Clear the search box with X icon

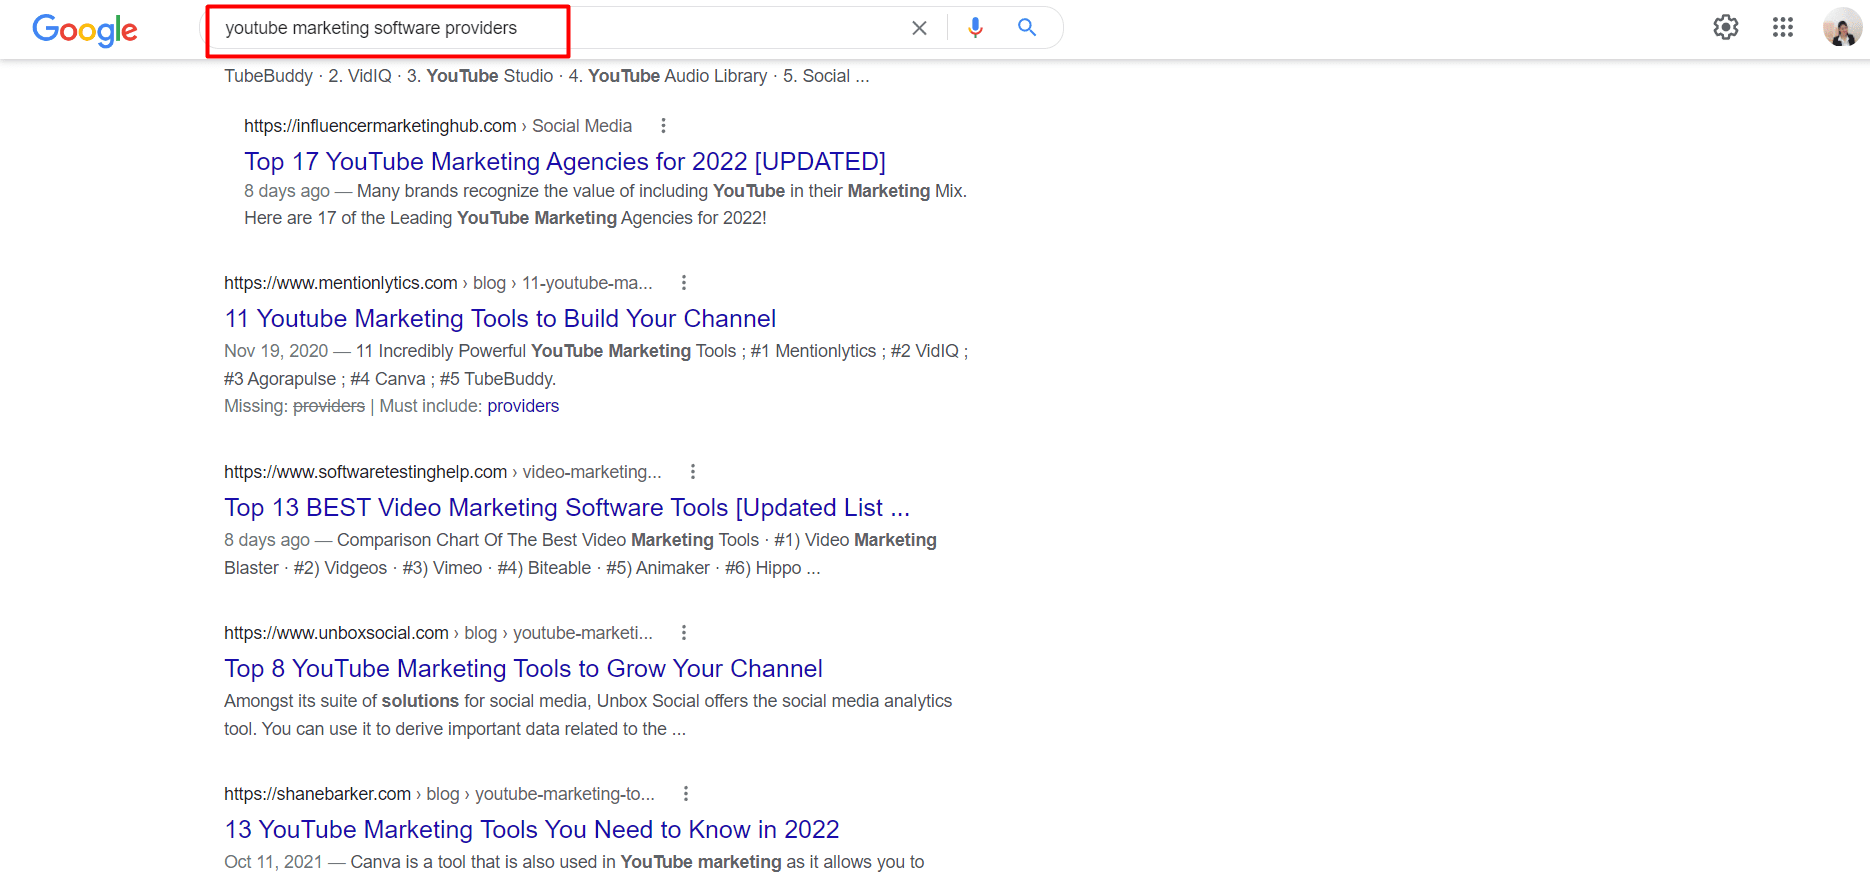[x=919, y=28]
